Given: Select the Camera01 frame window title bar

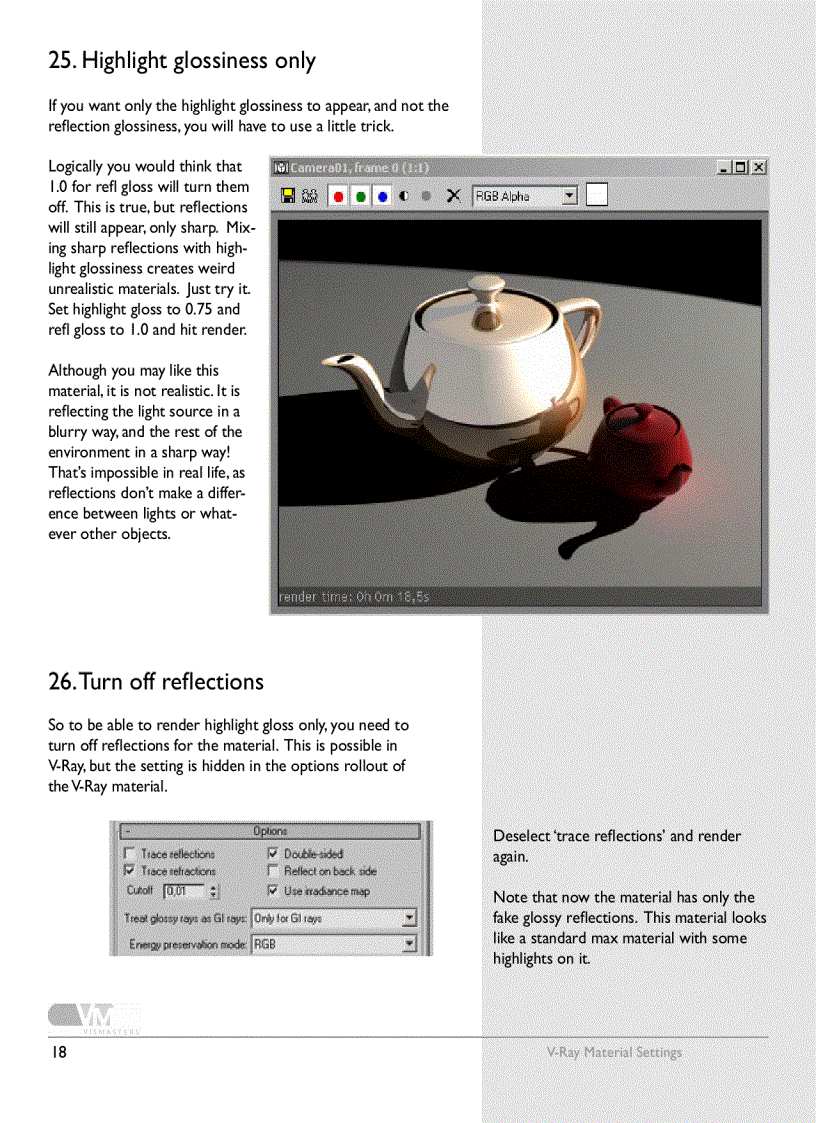Looking at the screenshot, I should (400, 168).
